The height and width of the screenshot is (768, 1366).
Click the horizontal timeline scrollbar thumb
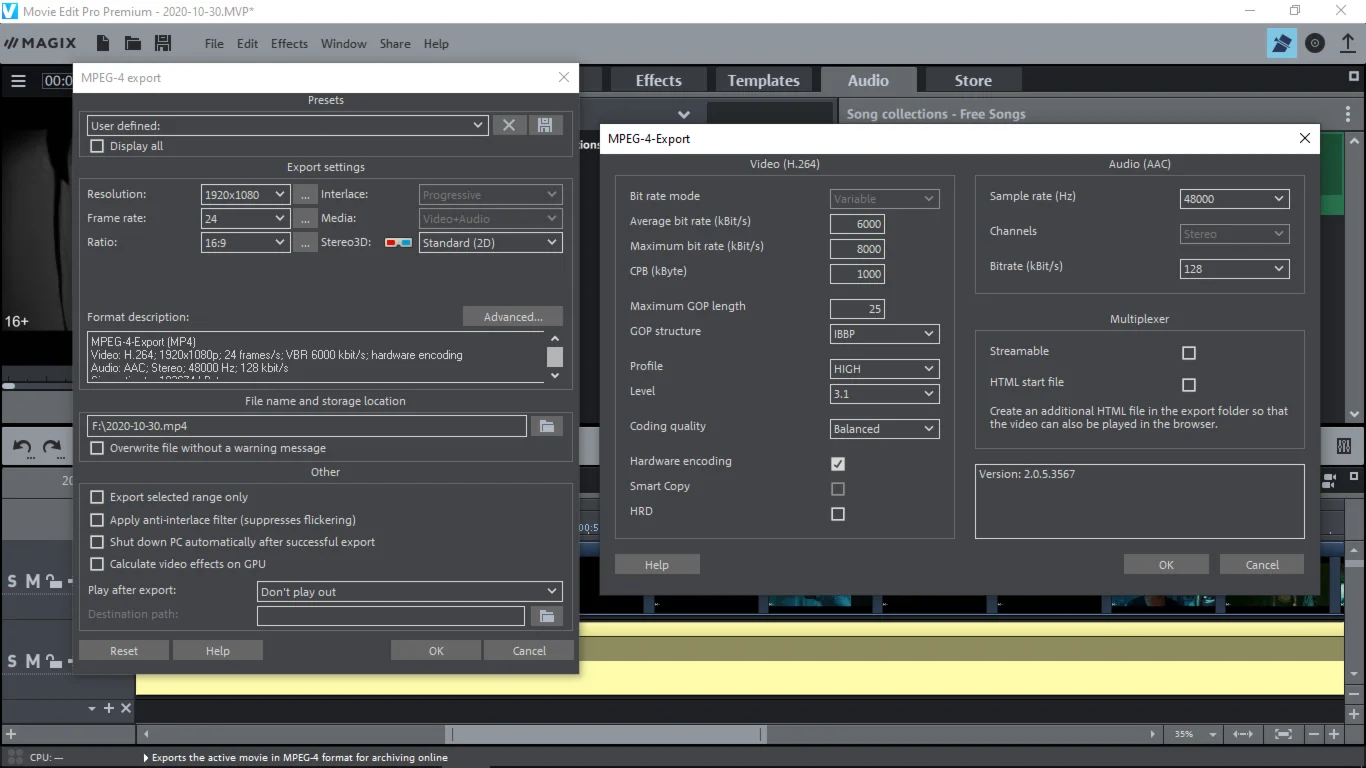click(605, 734)
